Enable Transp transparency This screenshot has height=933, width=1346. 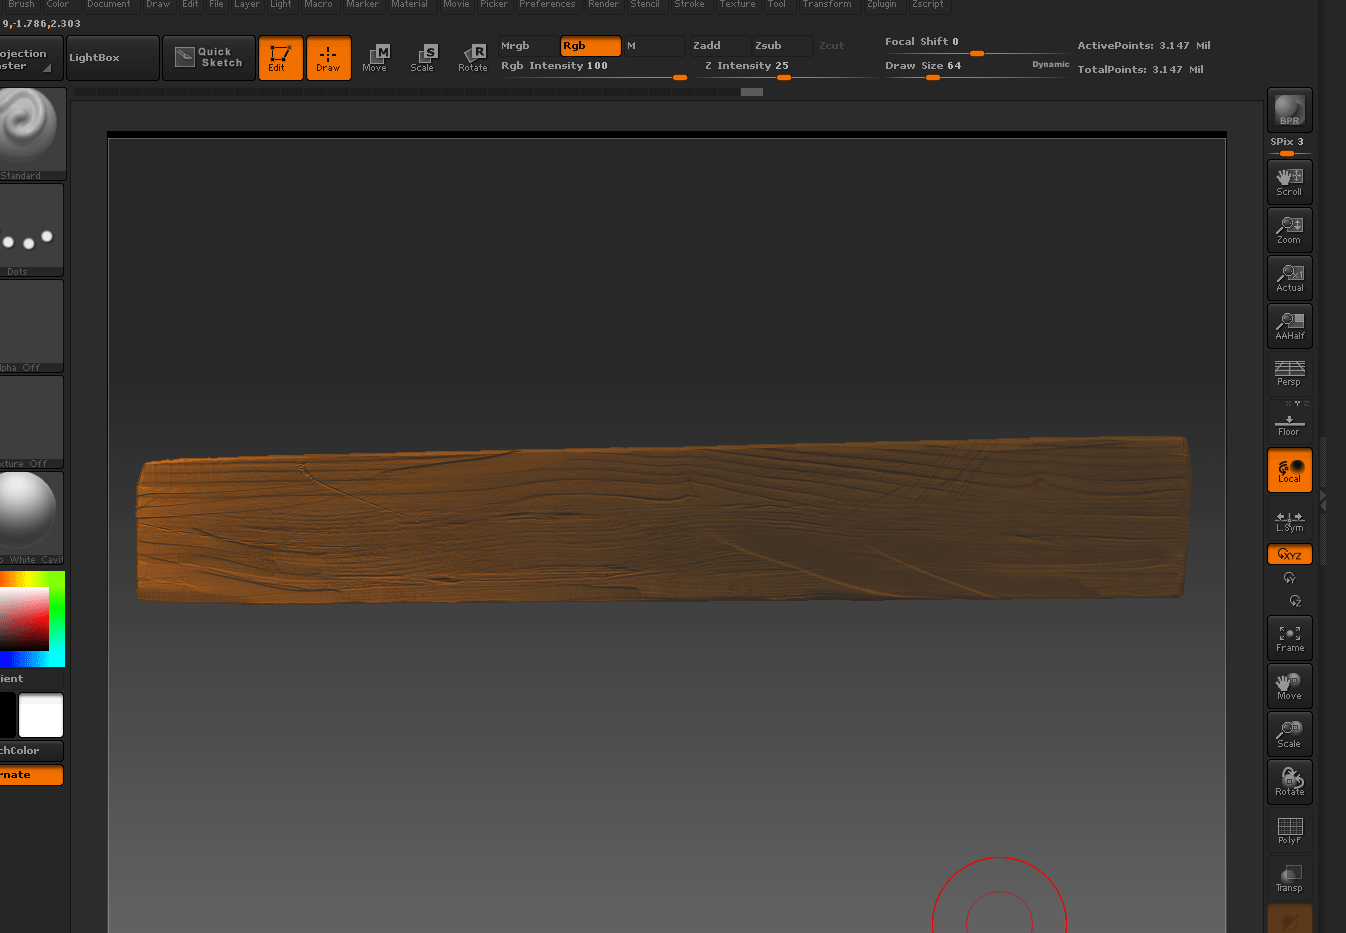(1289, 878)
